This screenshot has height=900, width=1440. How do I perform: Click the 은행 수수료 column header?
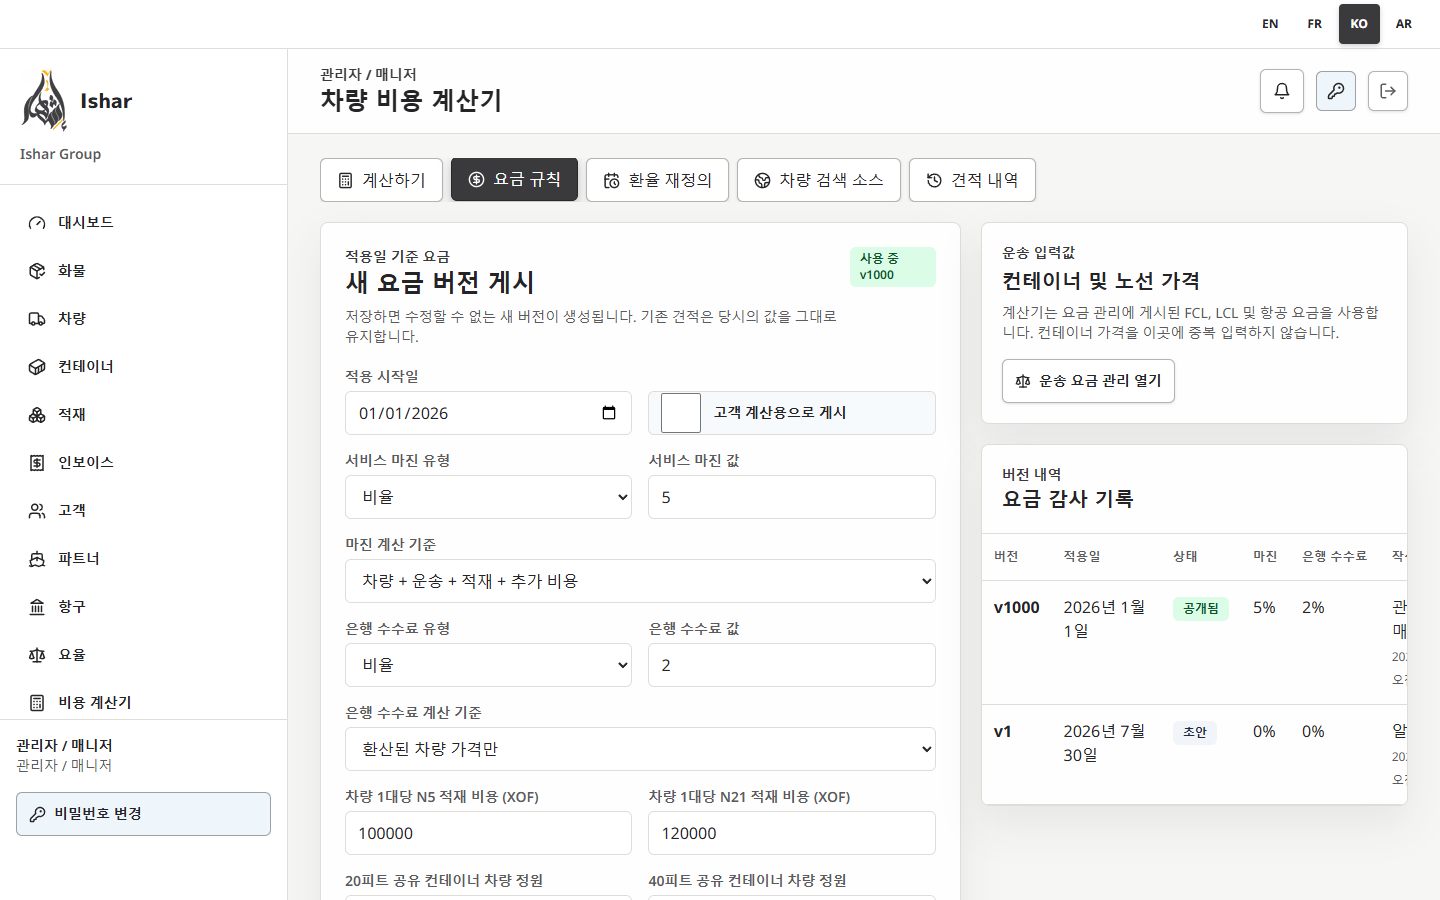point(1334,557)
